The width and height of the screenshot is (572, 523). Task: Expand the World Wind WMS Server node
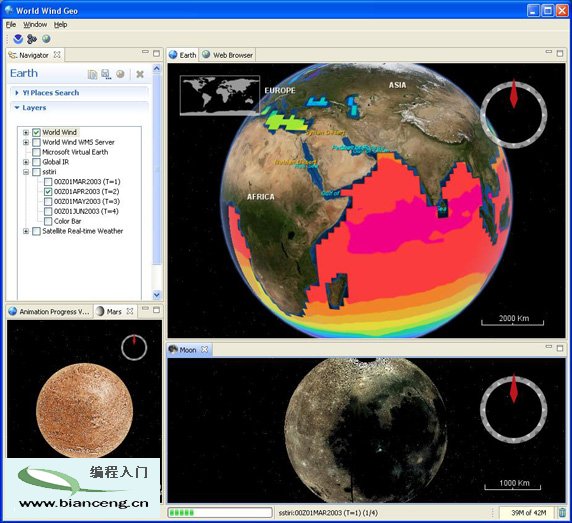point(26,142)
